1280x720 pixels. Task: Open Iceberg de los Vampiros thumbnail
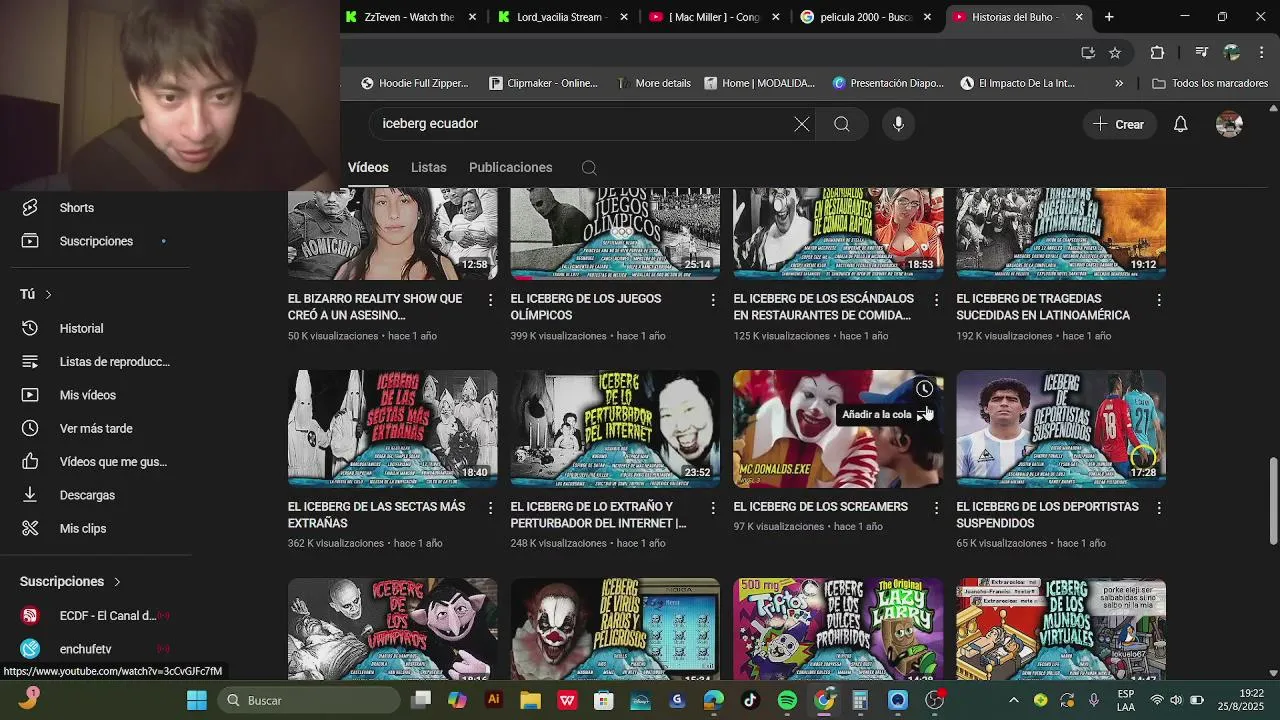pos(392,629)
